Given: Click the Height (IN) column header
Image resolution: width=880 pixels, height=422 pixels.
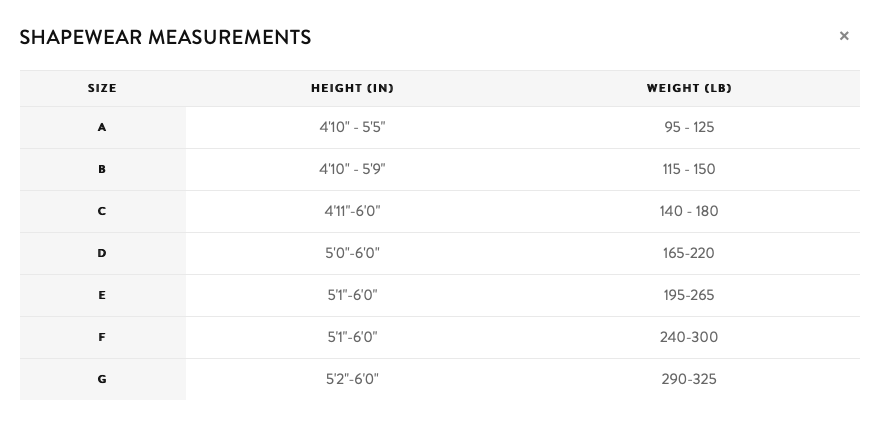Looking at the screenshot, I should 352,88.
